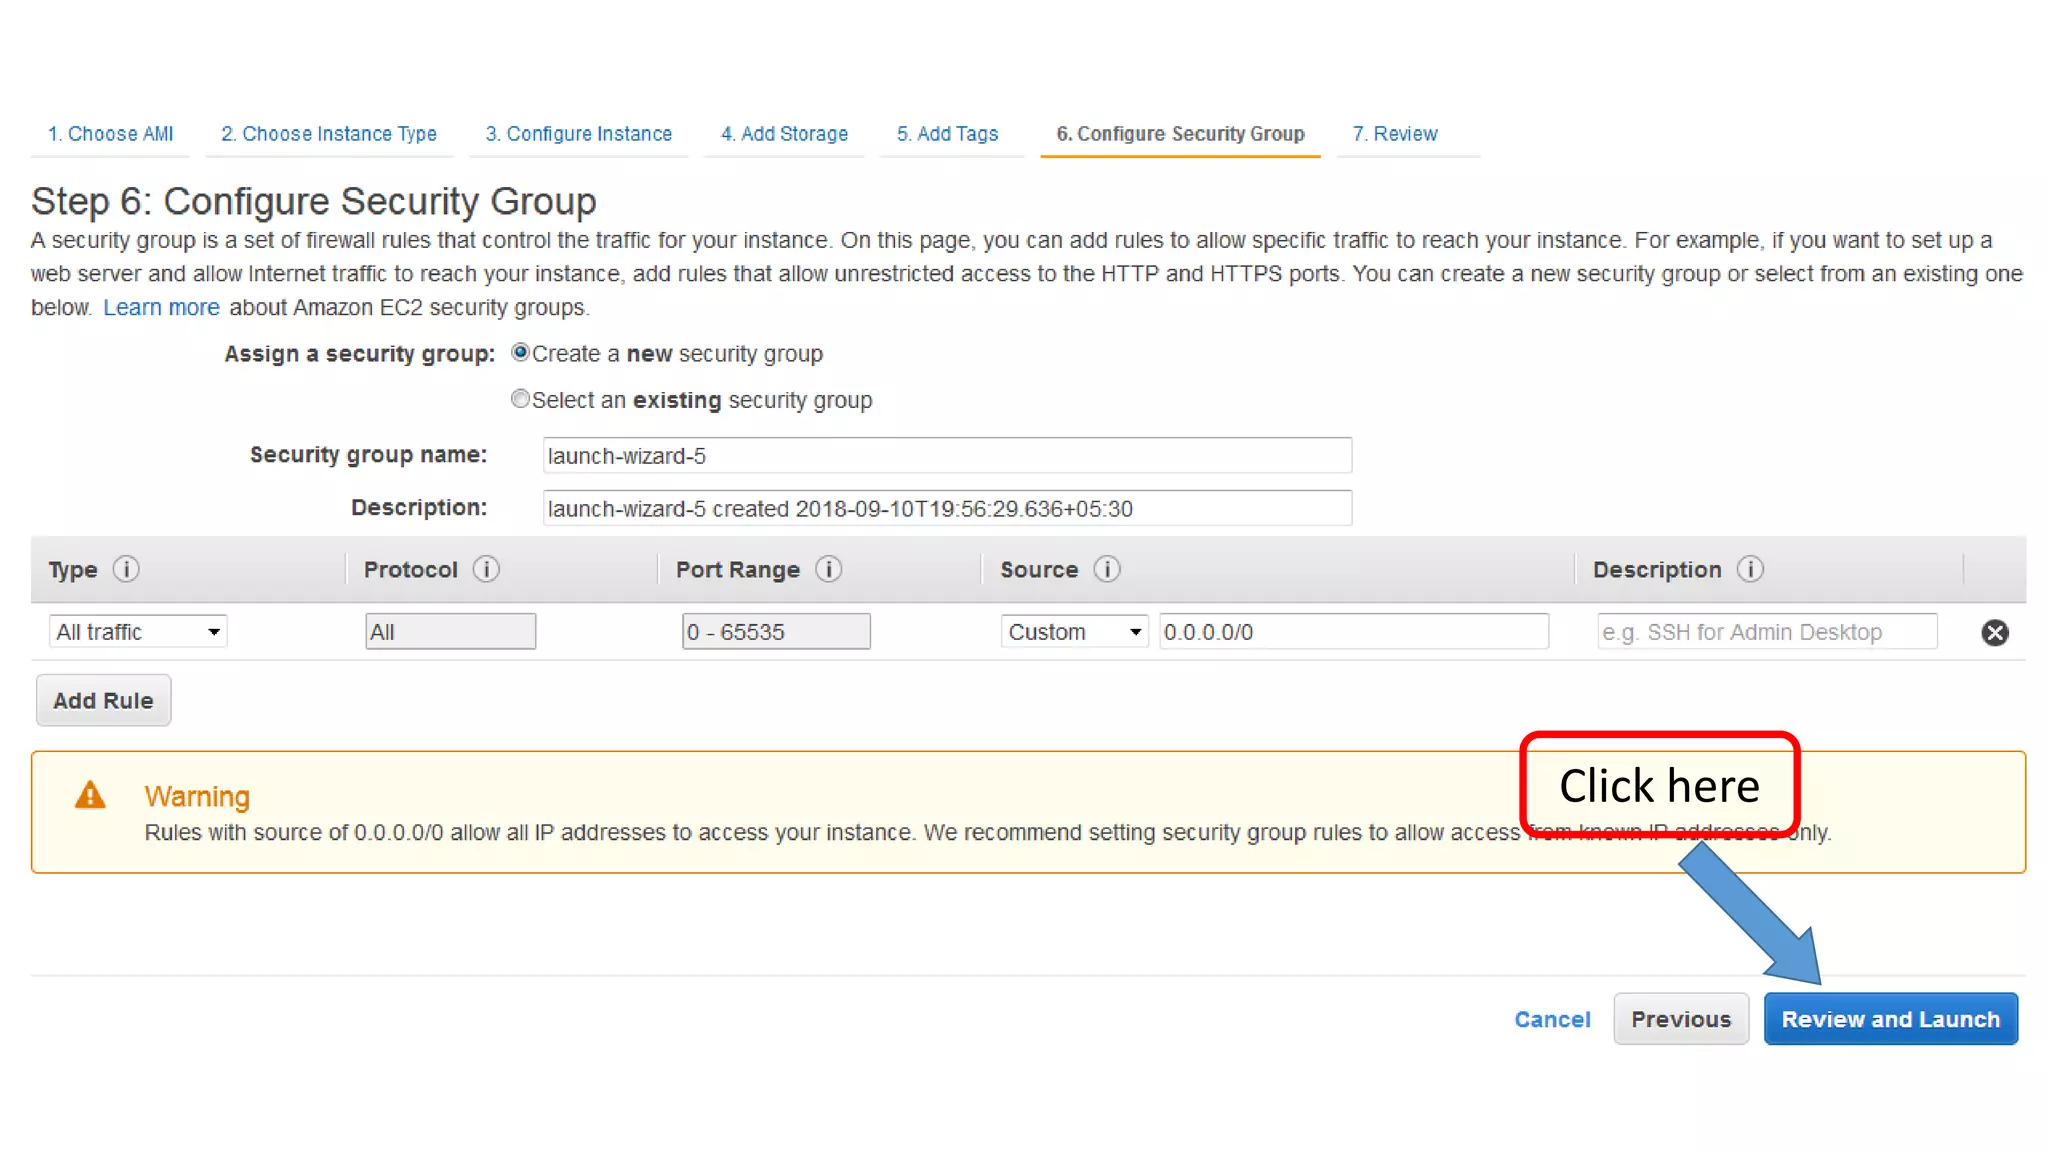The image size is (2048, 1152).
Task: Click the Port Range info icon
Action: pyautogui.click(x=828, y=569)
